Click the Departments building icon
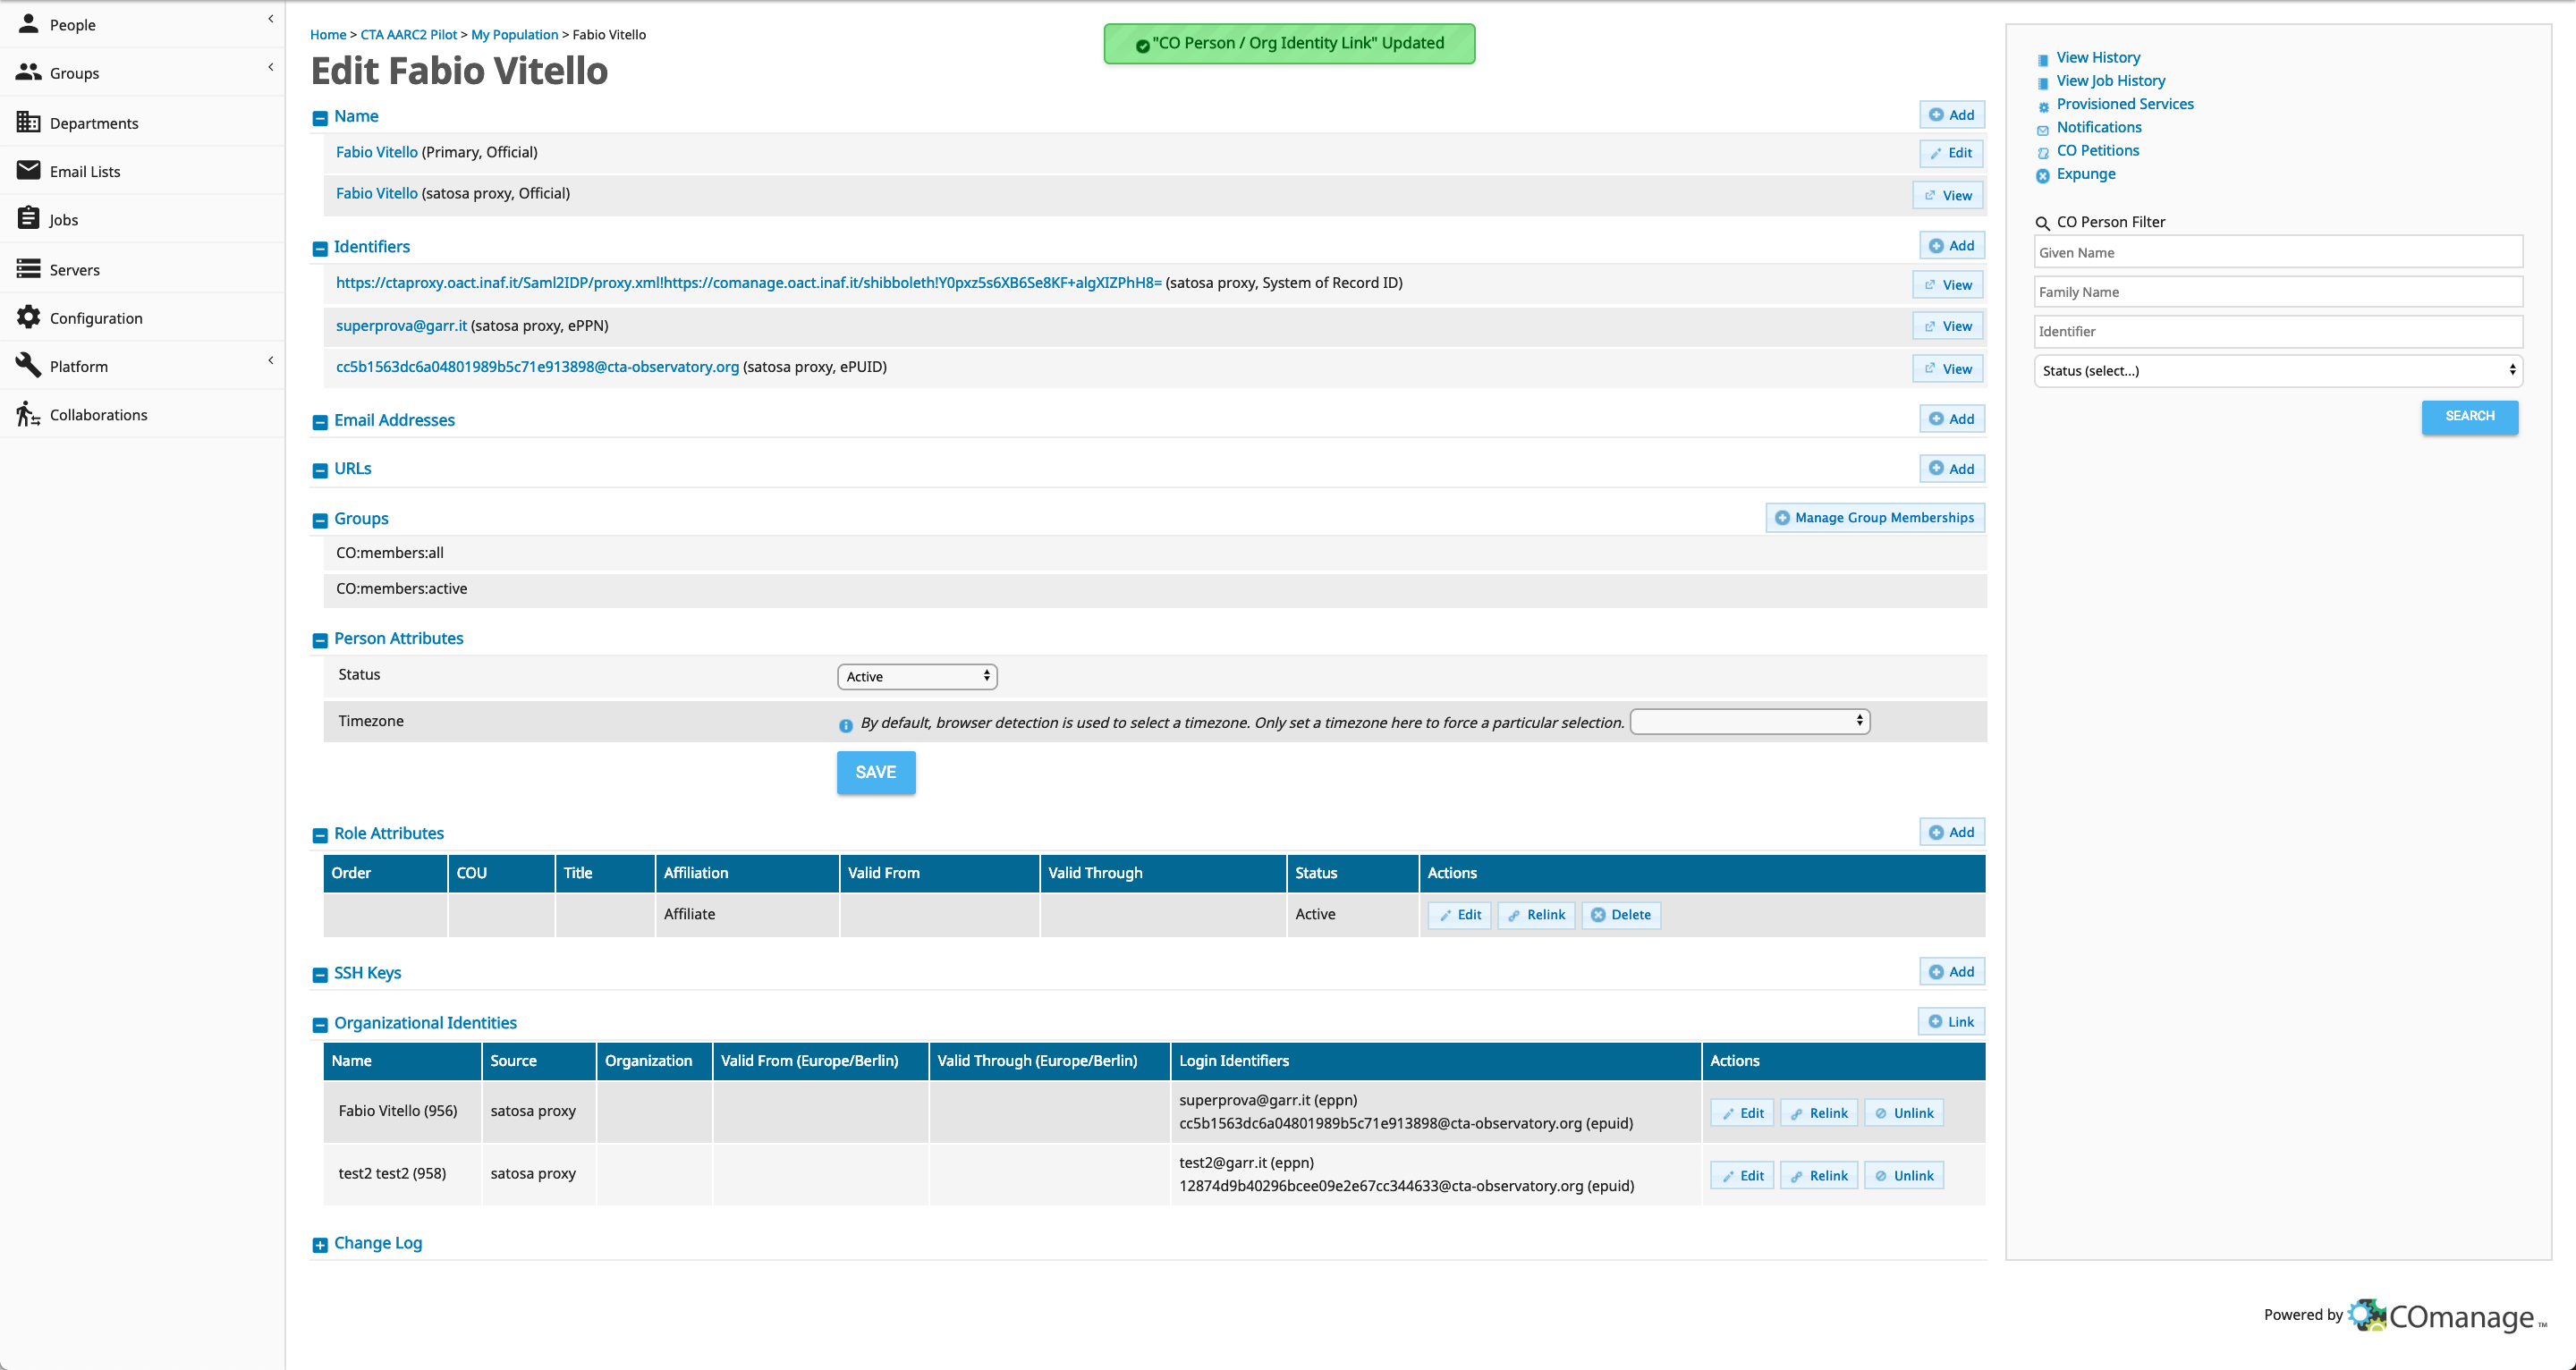This screenshot has height=1370, width=2576. coord(29,122)
